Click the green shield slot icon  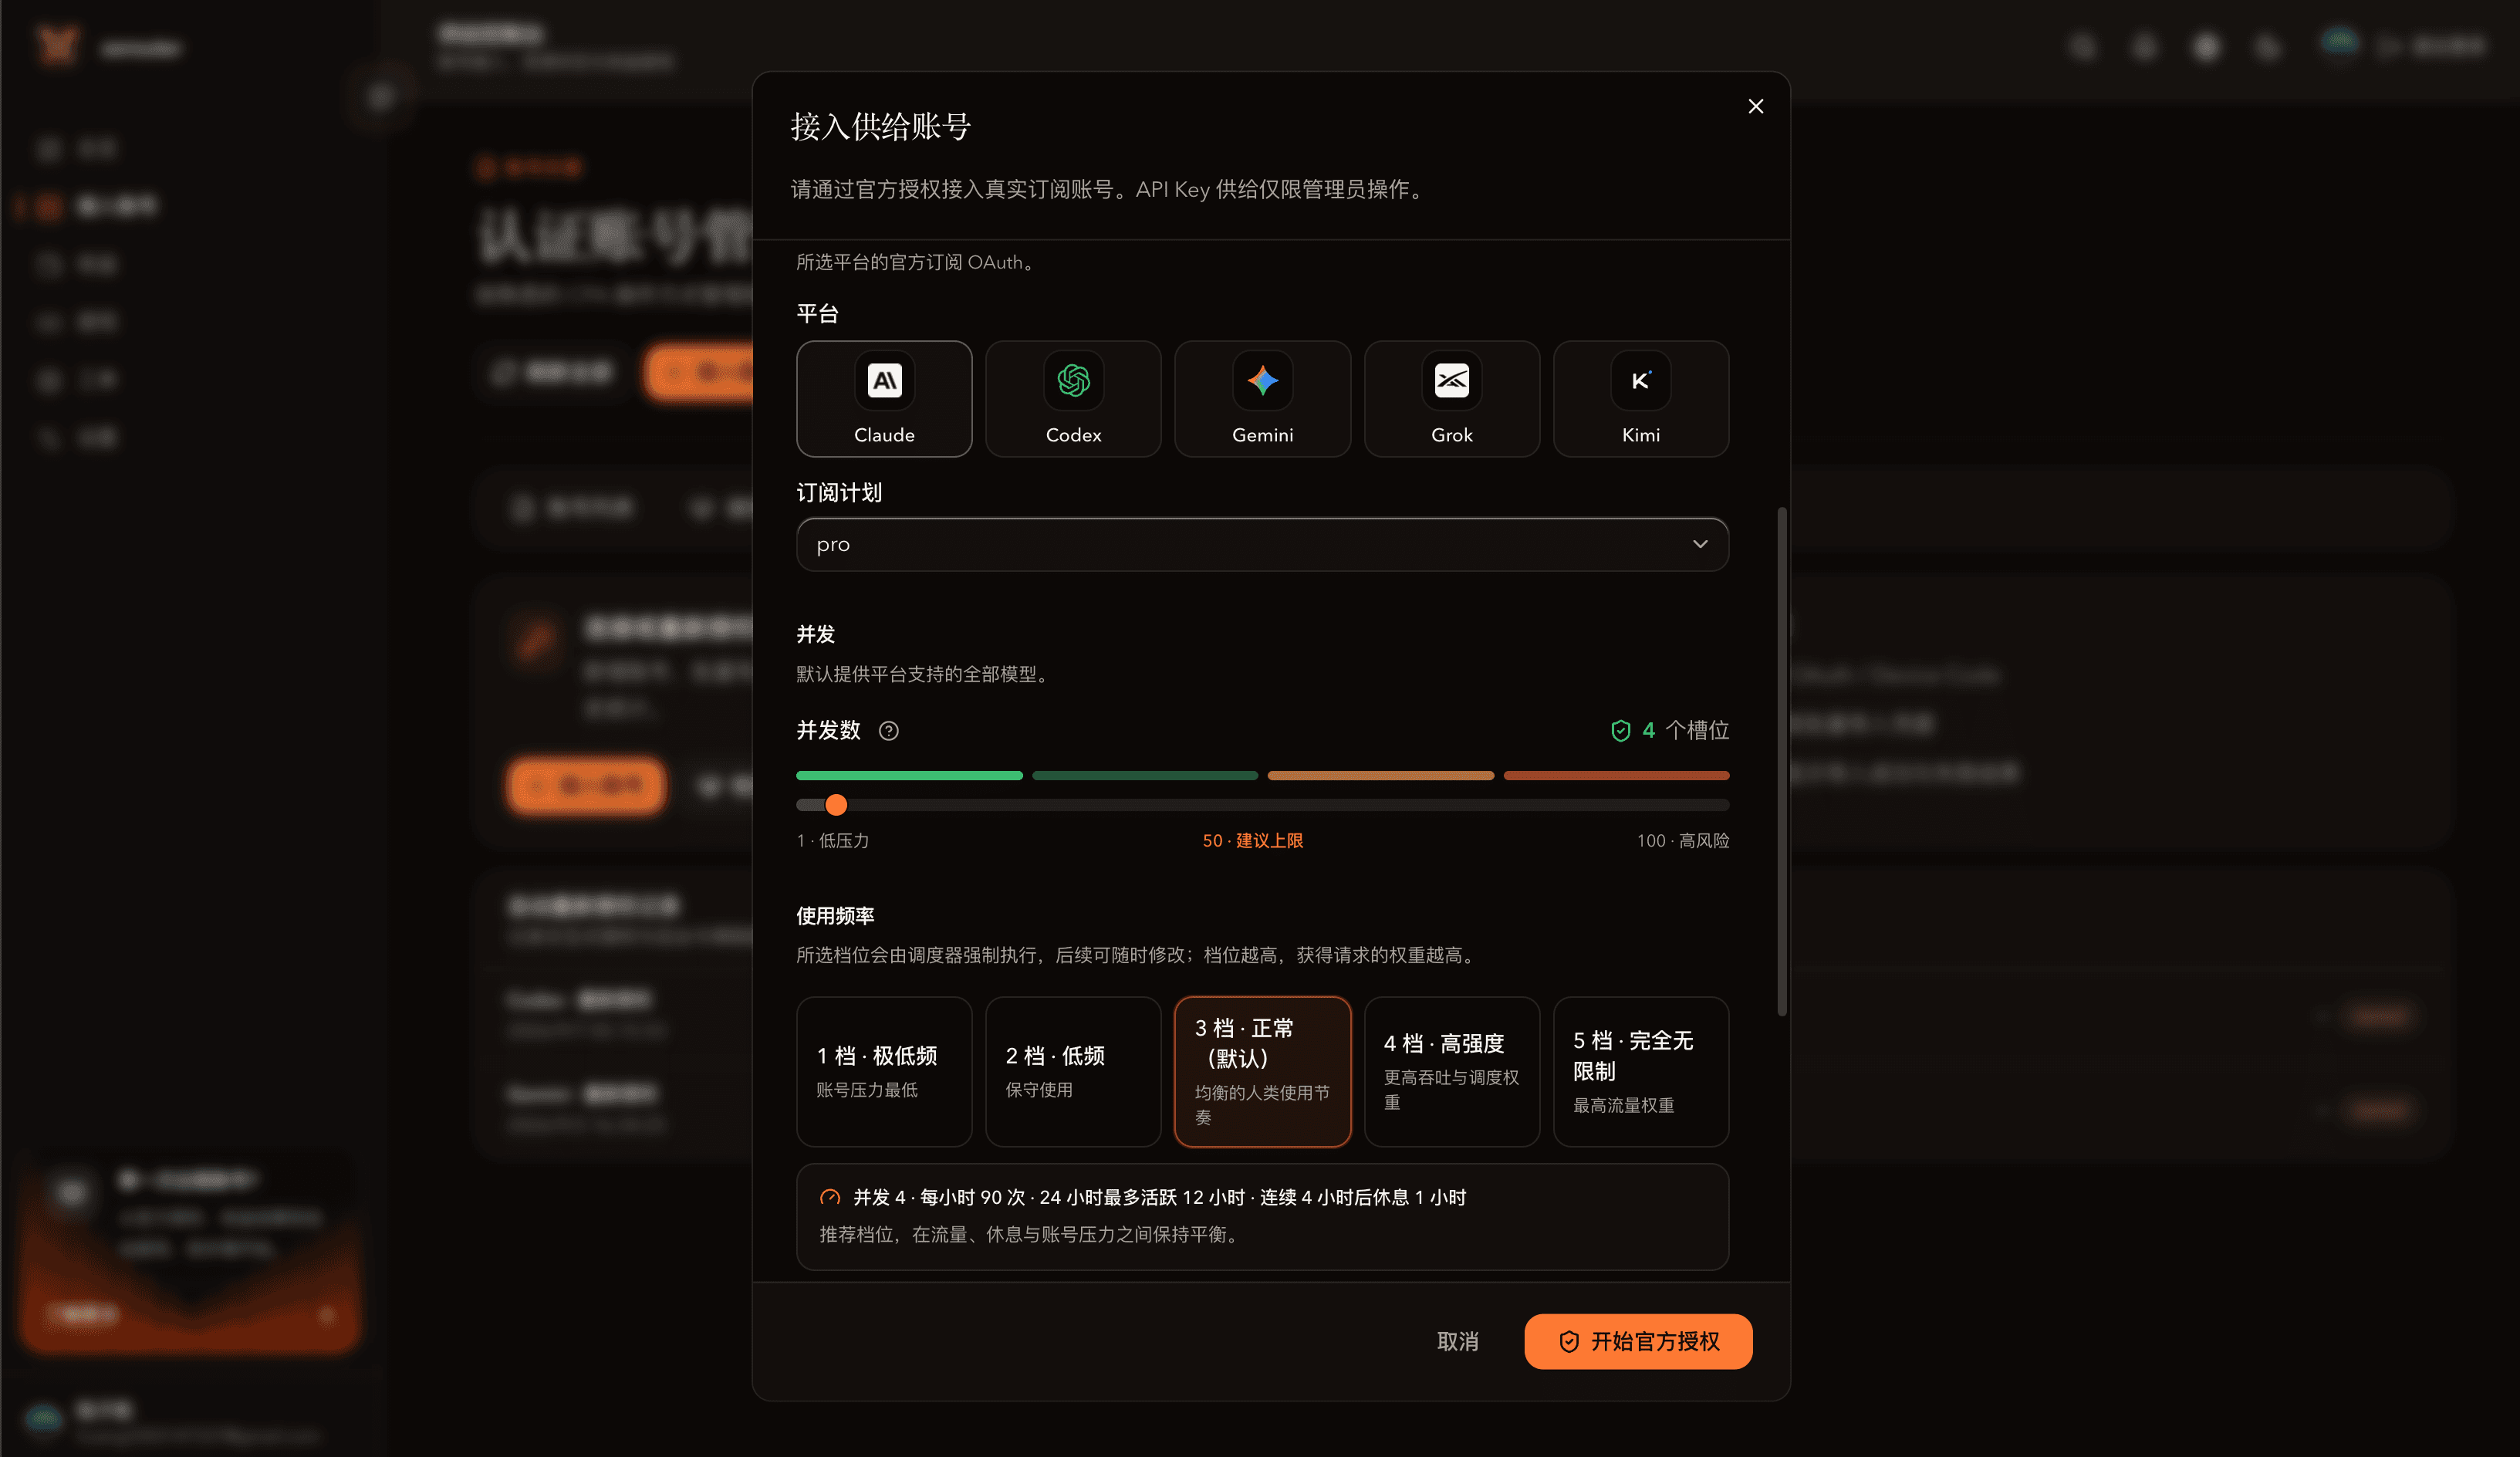[x=1620, y=731]
